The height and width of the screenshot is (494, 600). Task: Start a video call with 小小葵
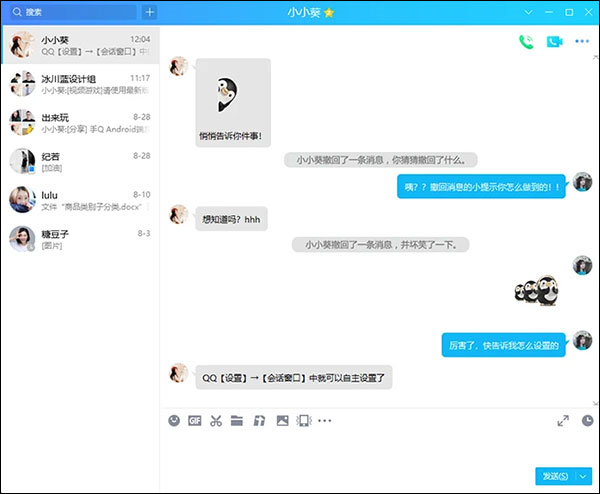pos(555,42)
